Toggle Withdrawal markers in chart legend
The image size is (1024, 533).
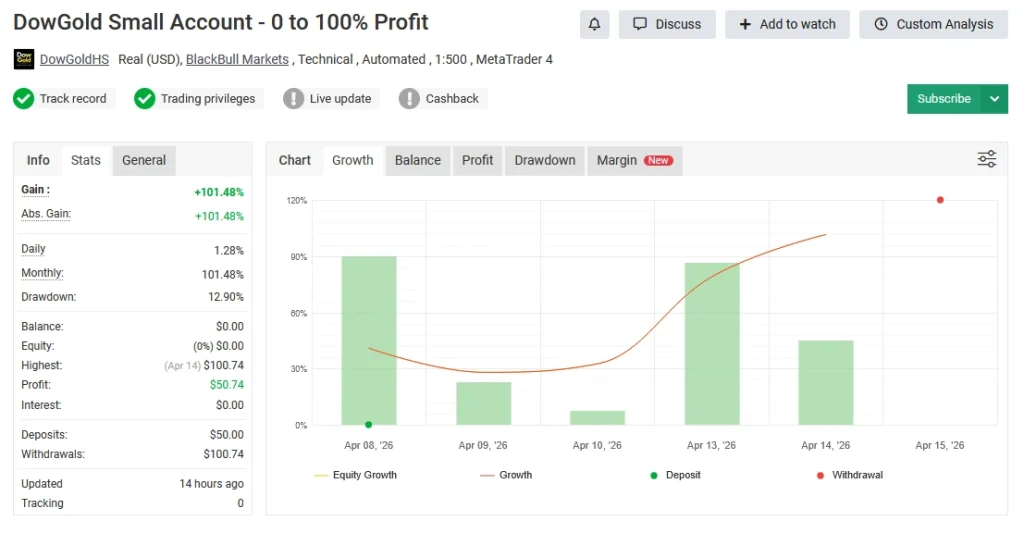[850, 475]
